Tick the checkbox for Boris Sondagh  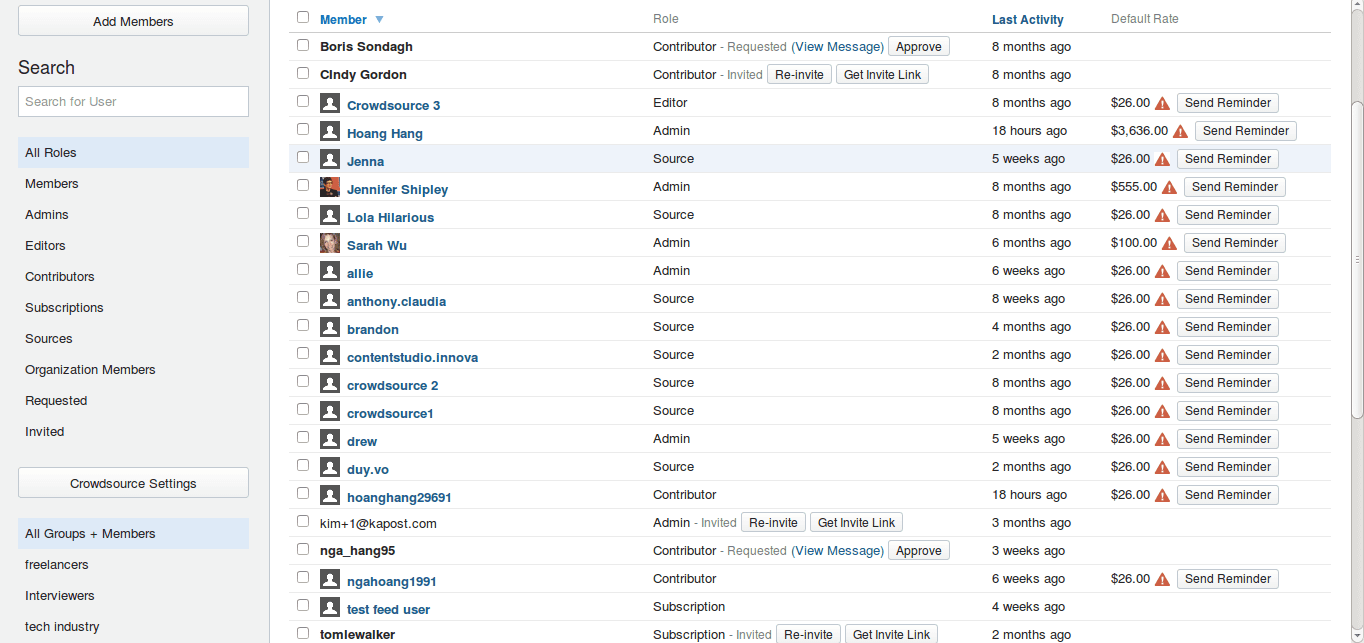pyautogui.click(x=303, y=45)
